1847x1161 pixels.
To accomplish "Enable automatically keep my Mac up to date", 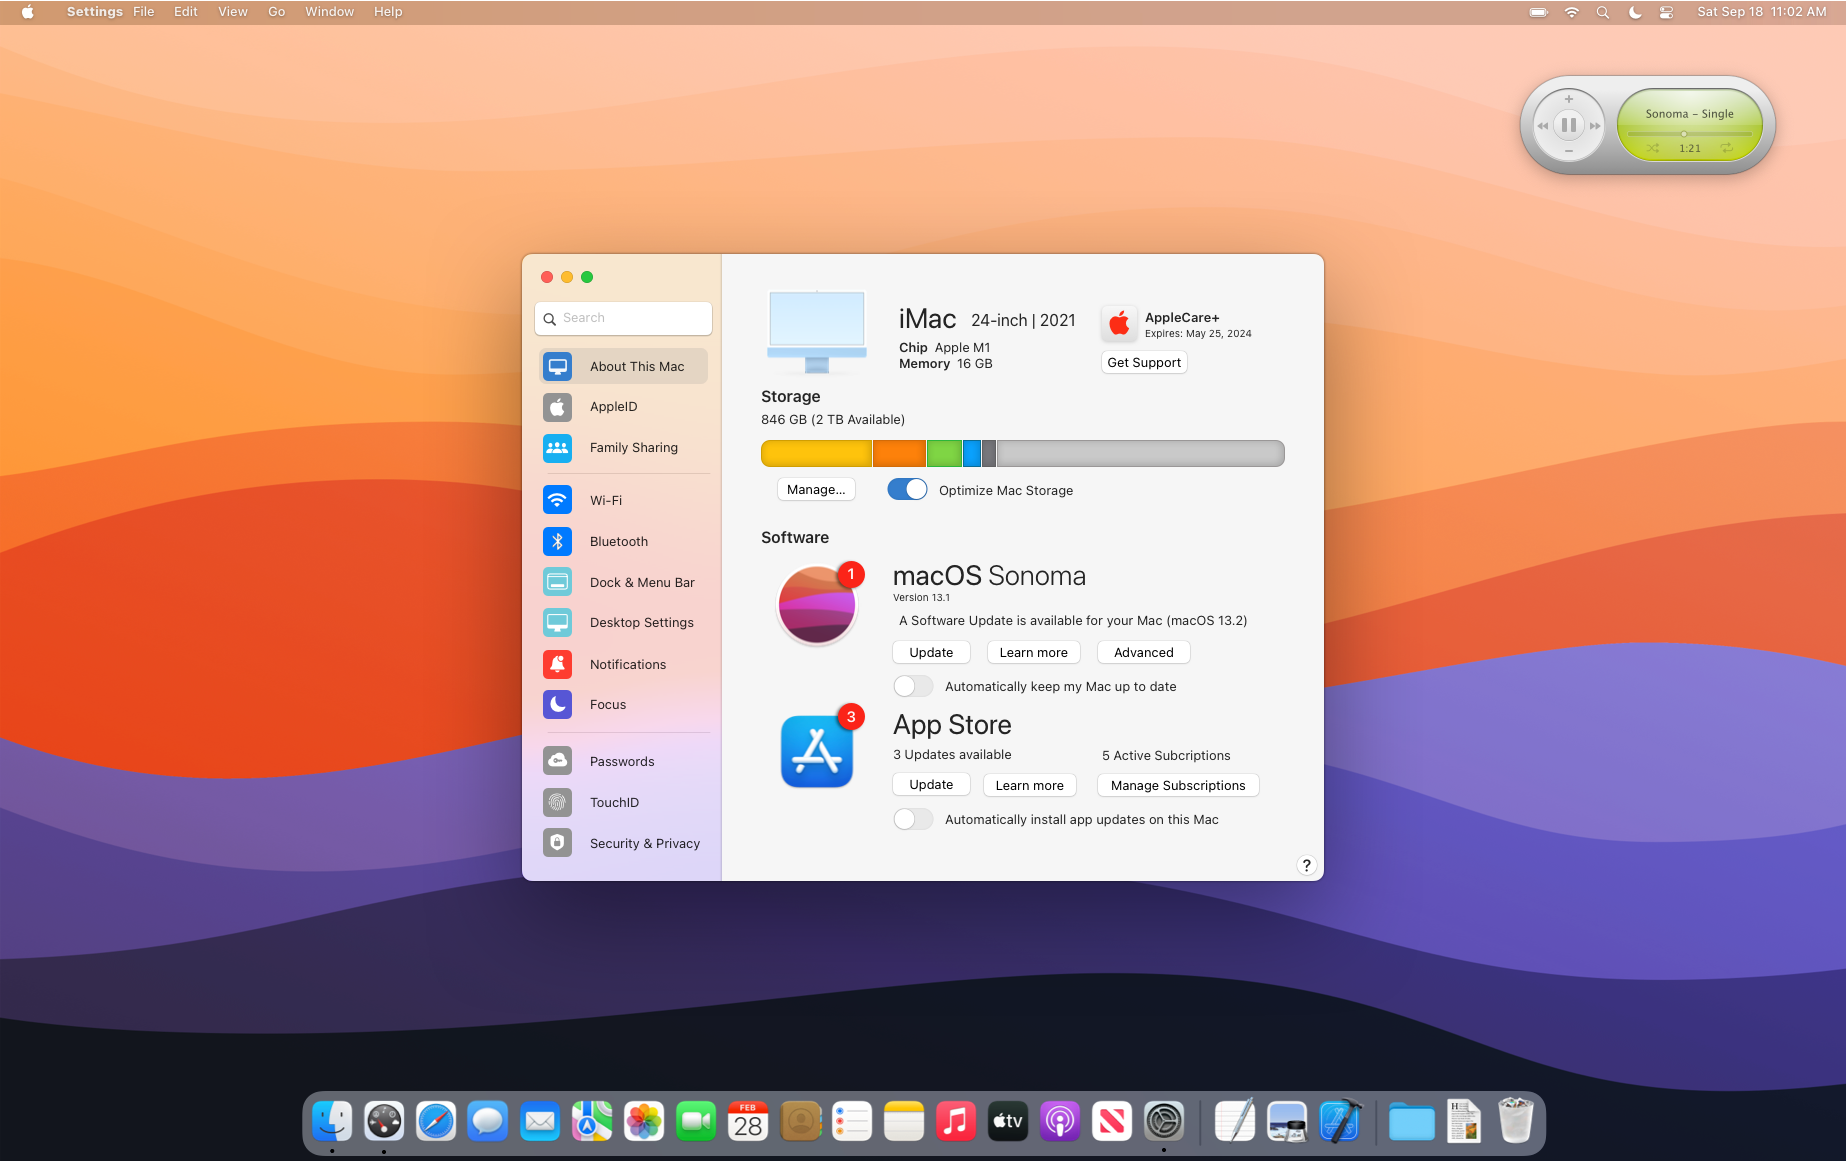I will pyautogui.click(x=913, y=686).
